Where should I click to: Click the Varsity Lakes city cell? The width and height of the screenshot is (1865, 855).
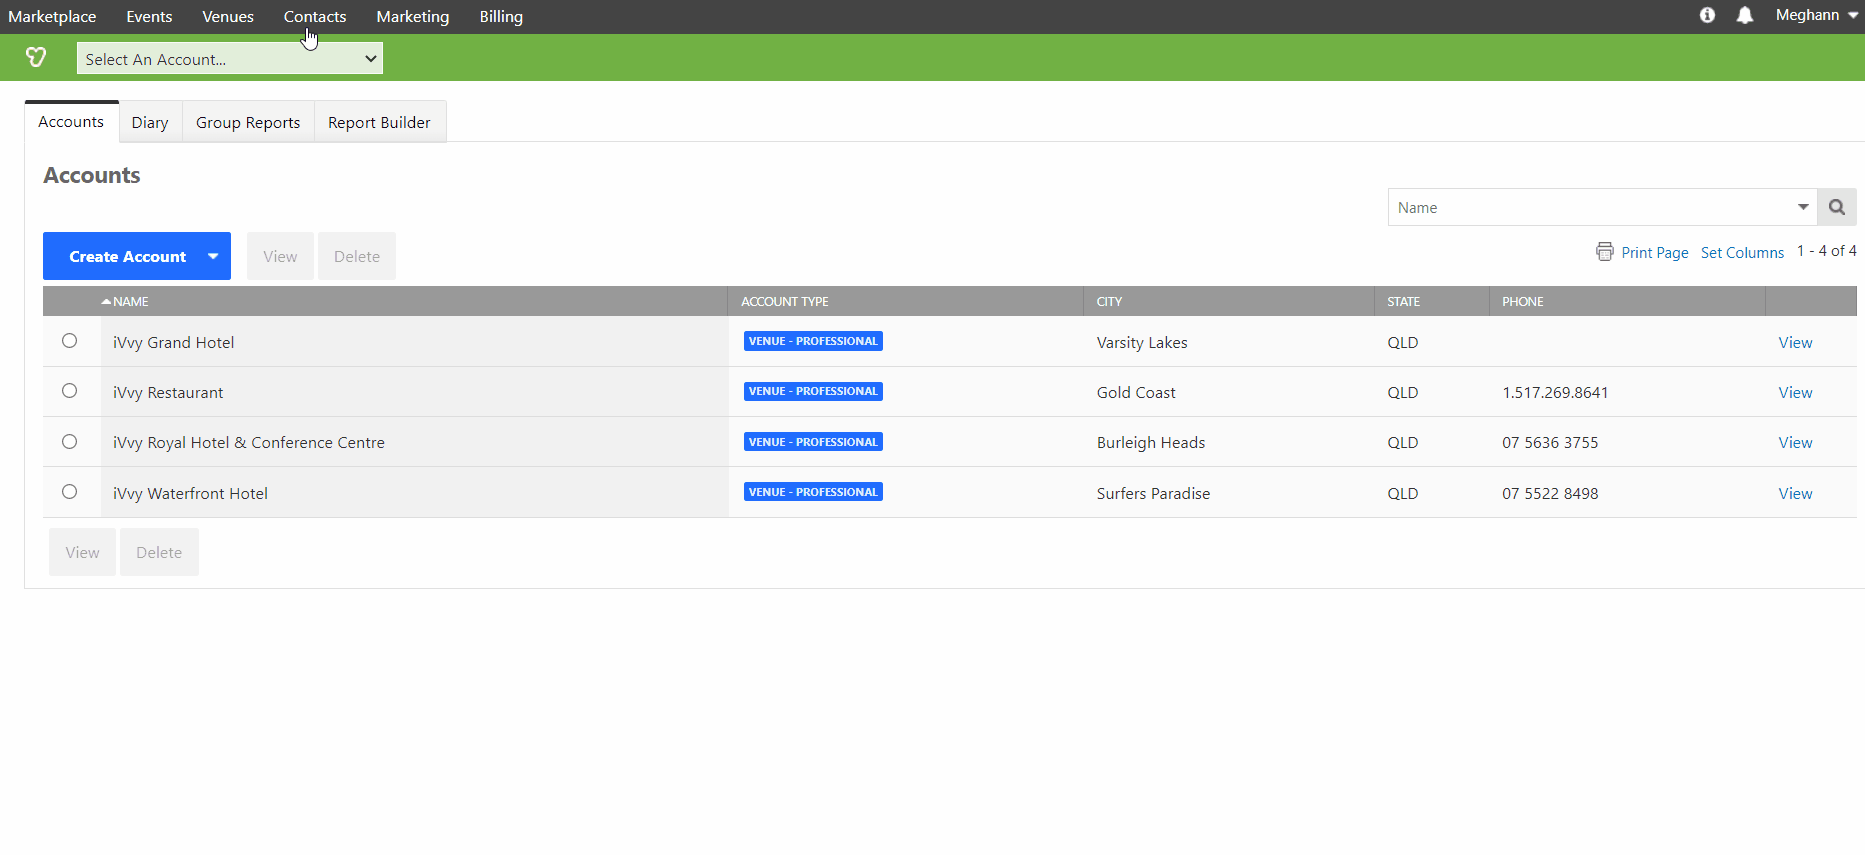tap(1142, 342)
